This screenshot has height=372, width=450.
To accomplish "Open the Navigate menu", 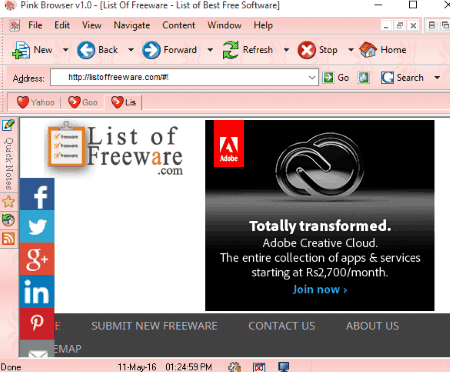I will coord(132,25).
